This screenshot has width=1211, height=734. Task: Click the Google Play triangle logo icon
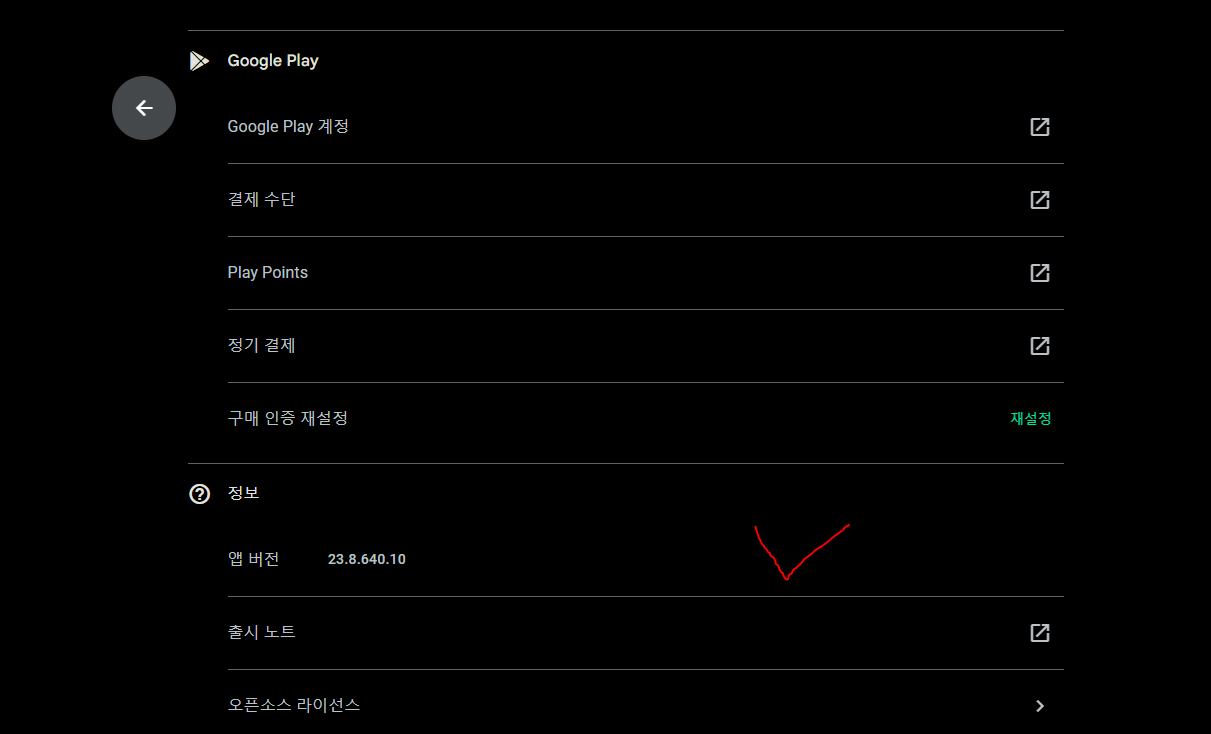point(199,61)
